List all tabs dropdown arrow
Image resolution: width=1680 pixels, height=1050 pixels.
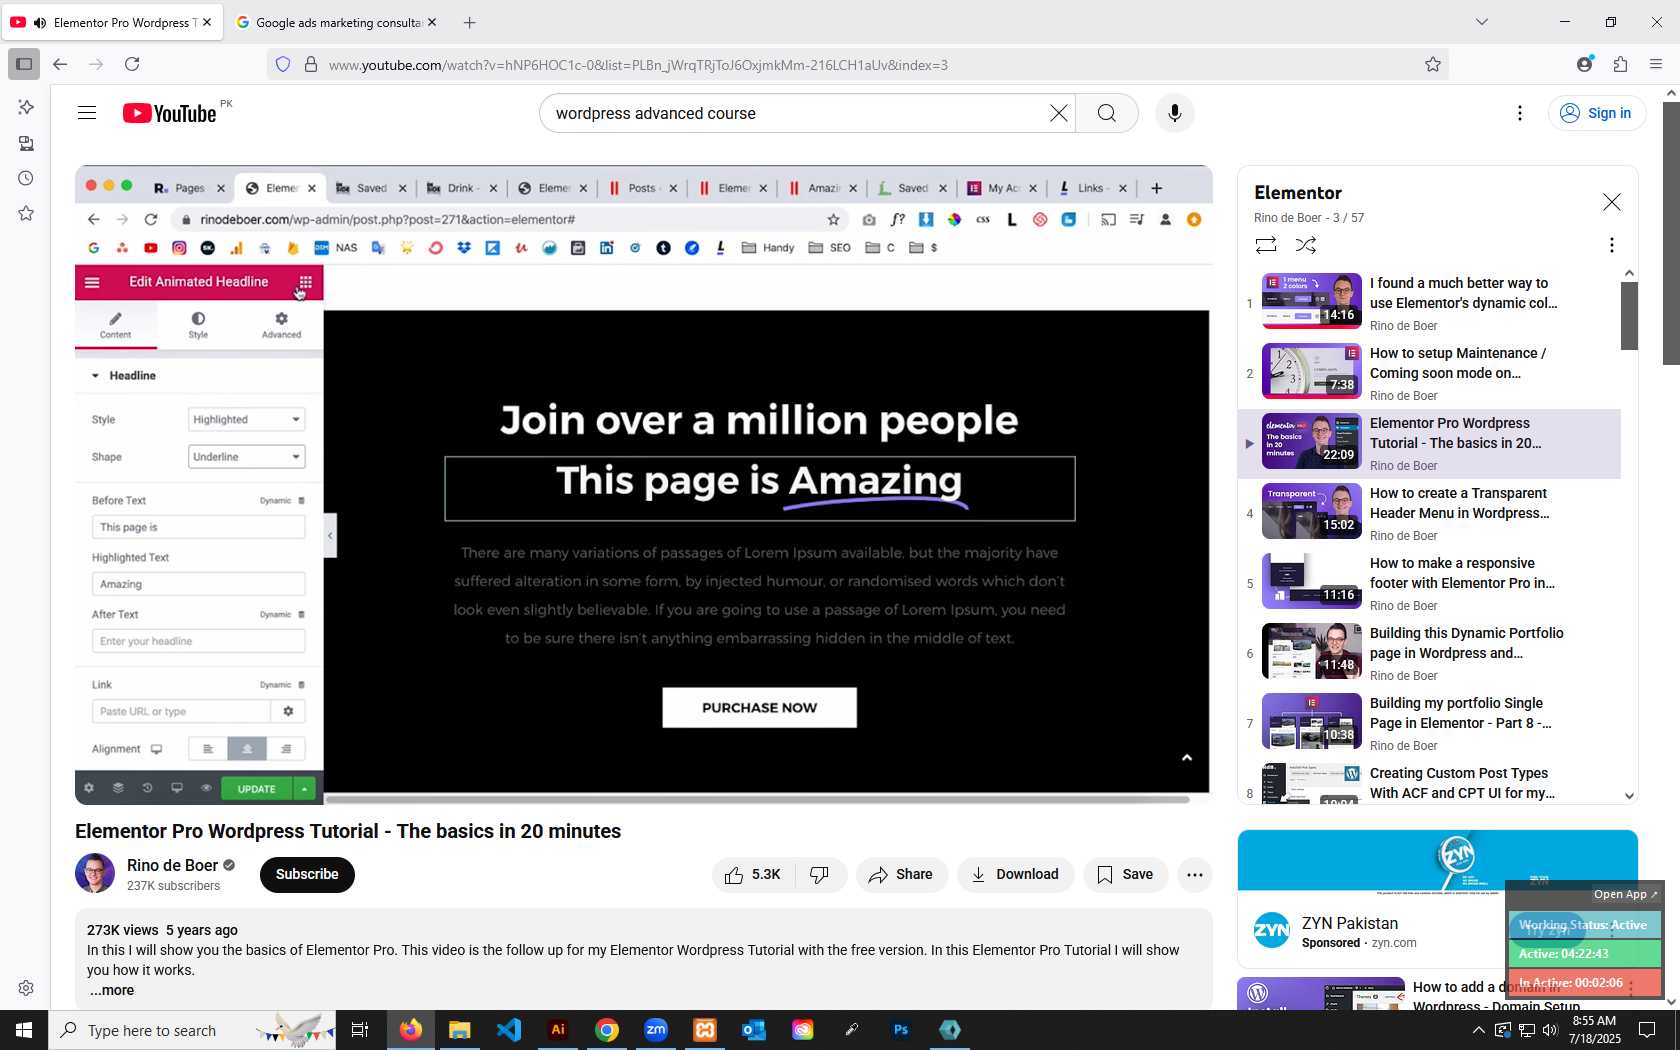coord(1482,22)
